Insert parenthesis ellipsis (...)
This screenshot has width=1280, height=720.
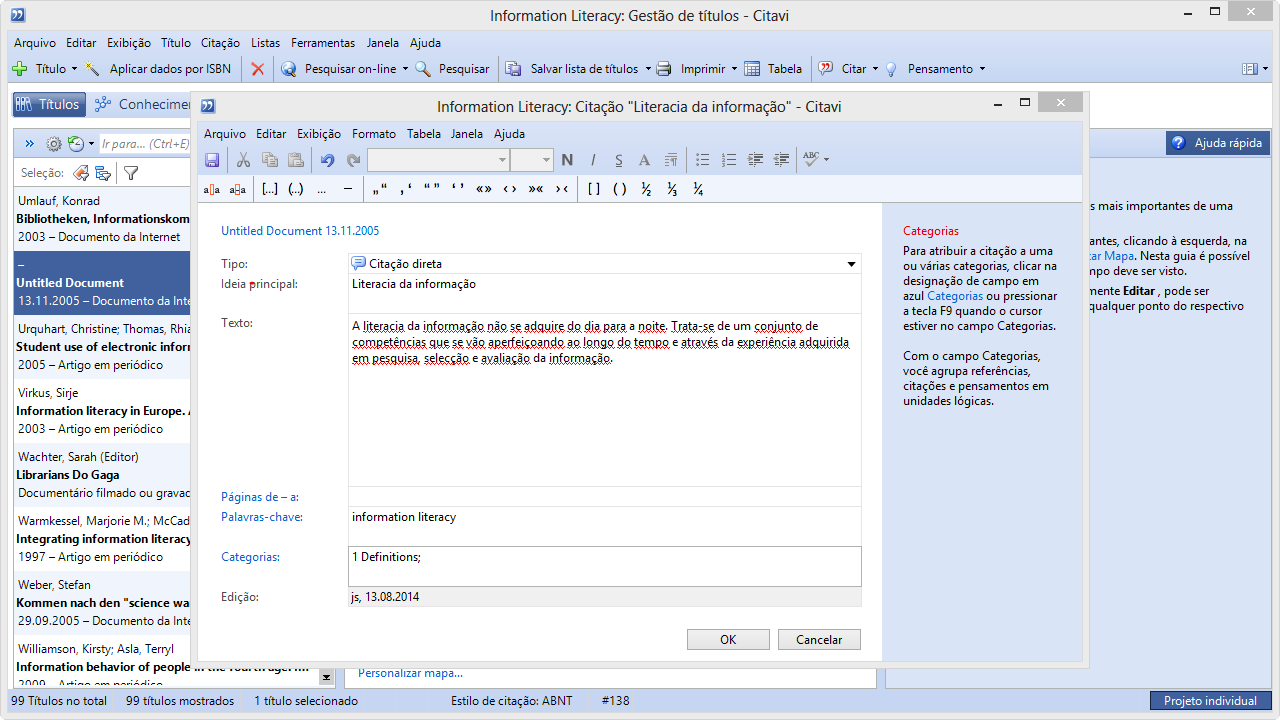(x=296, y=189)
